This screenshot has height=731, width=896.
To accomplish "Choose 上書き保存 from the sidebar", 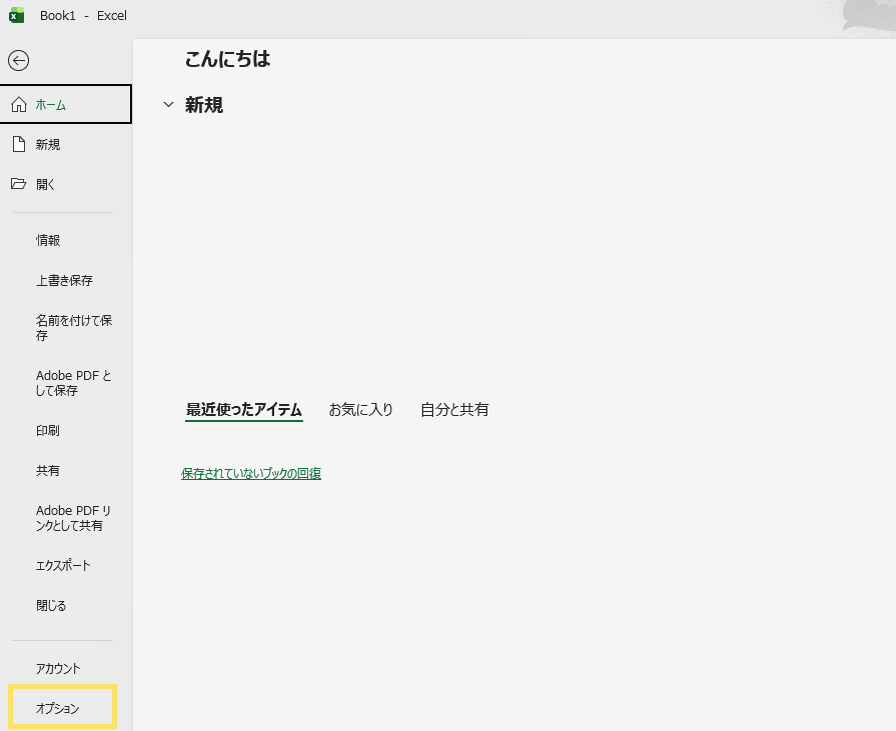I will (64, 280).
